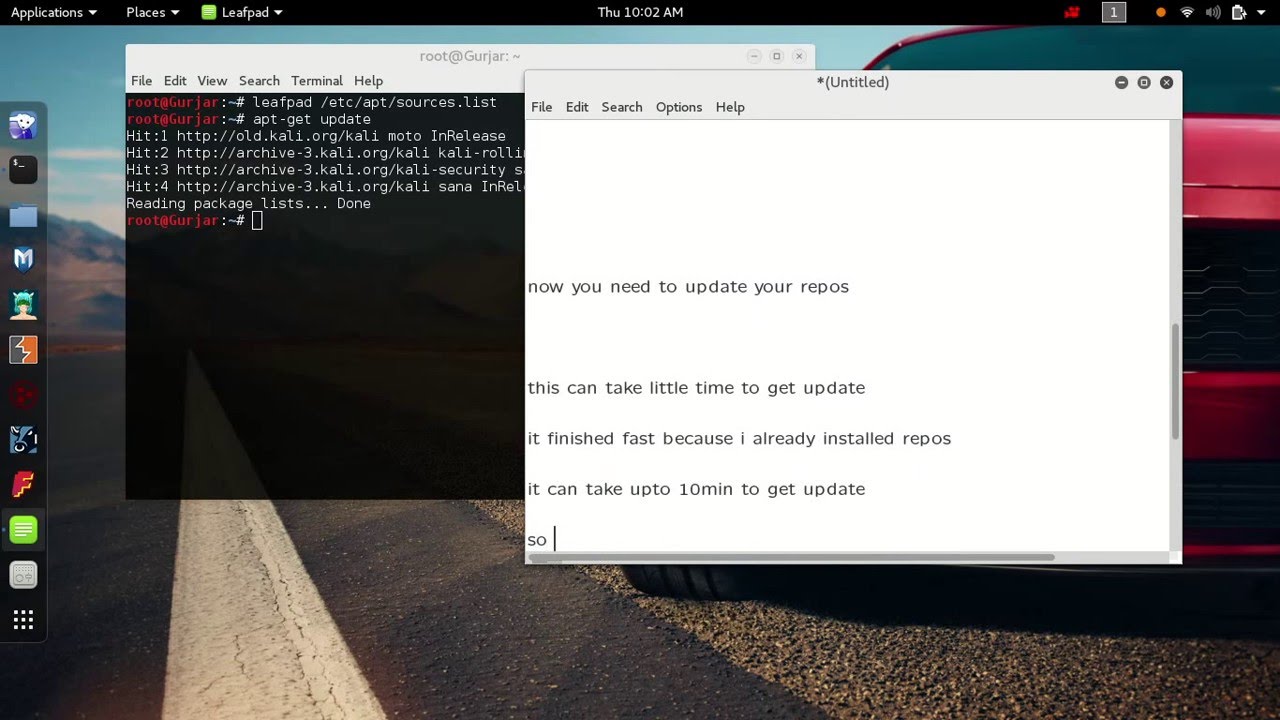Click the red recorder tray icon

pyautogui.click(x=1073, y=12)
